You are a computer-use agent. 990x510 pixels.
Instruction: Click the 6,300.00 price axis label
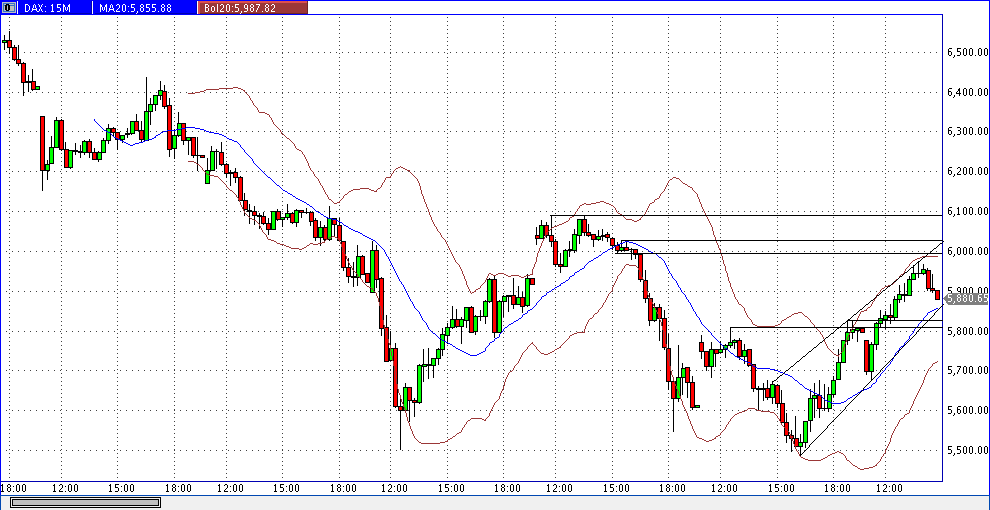point(967,132)
